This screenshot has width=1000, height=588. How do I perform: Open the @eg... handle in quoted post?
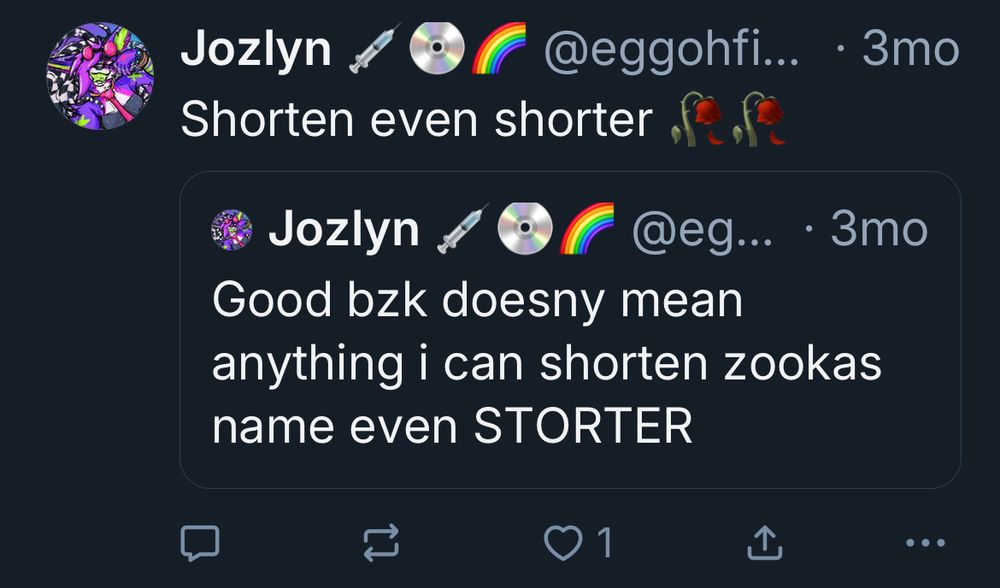click(702, 230)
